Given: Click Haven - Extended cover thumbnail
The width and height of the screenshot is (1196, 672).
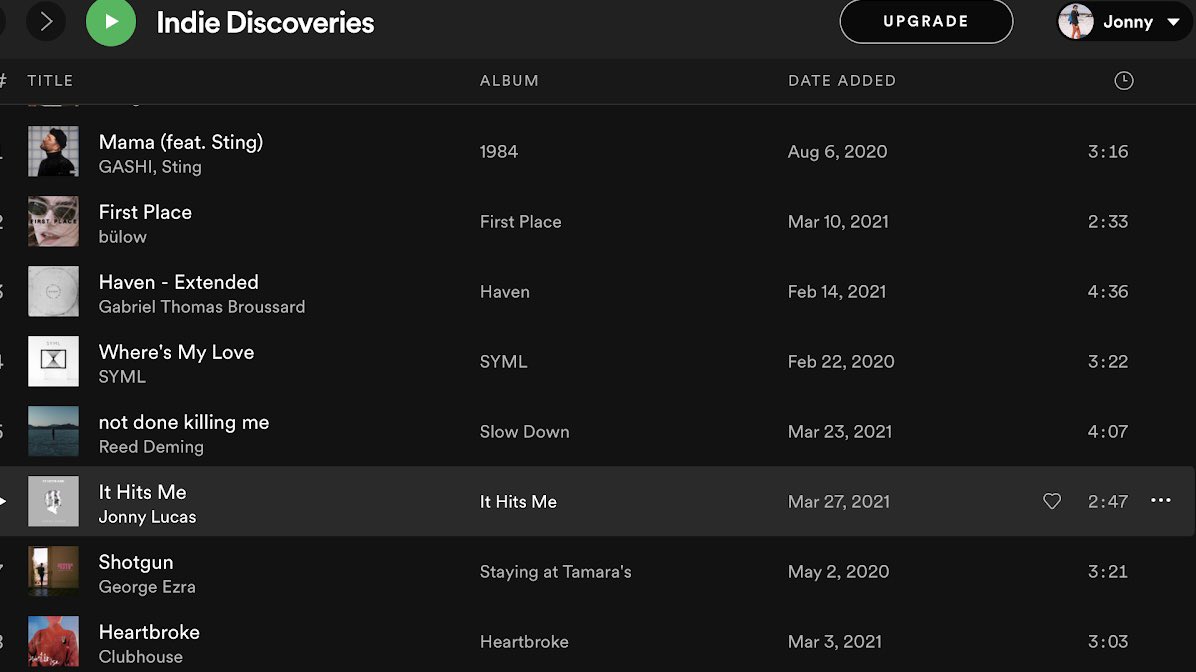Looking at the screenshot, I should click(53, 291).
